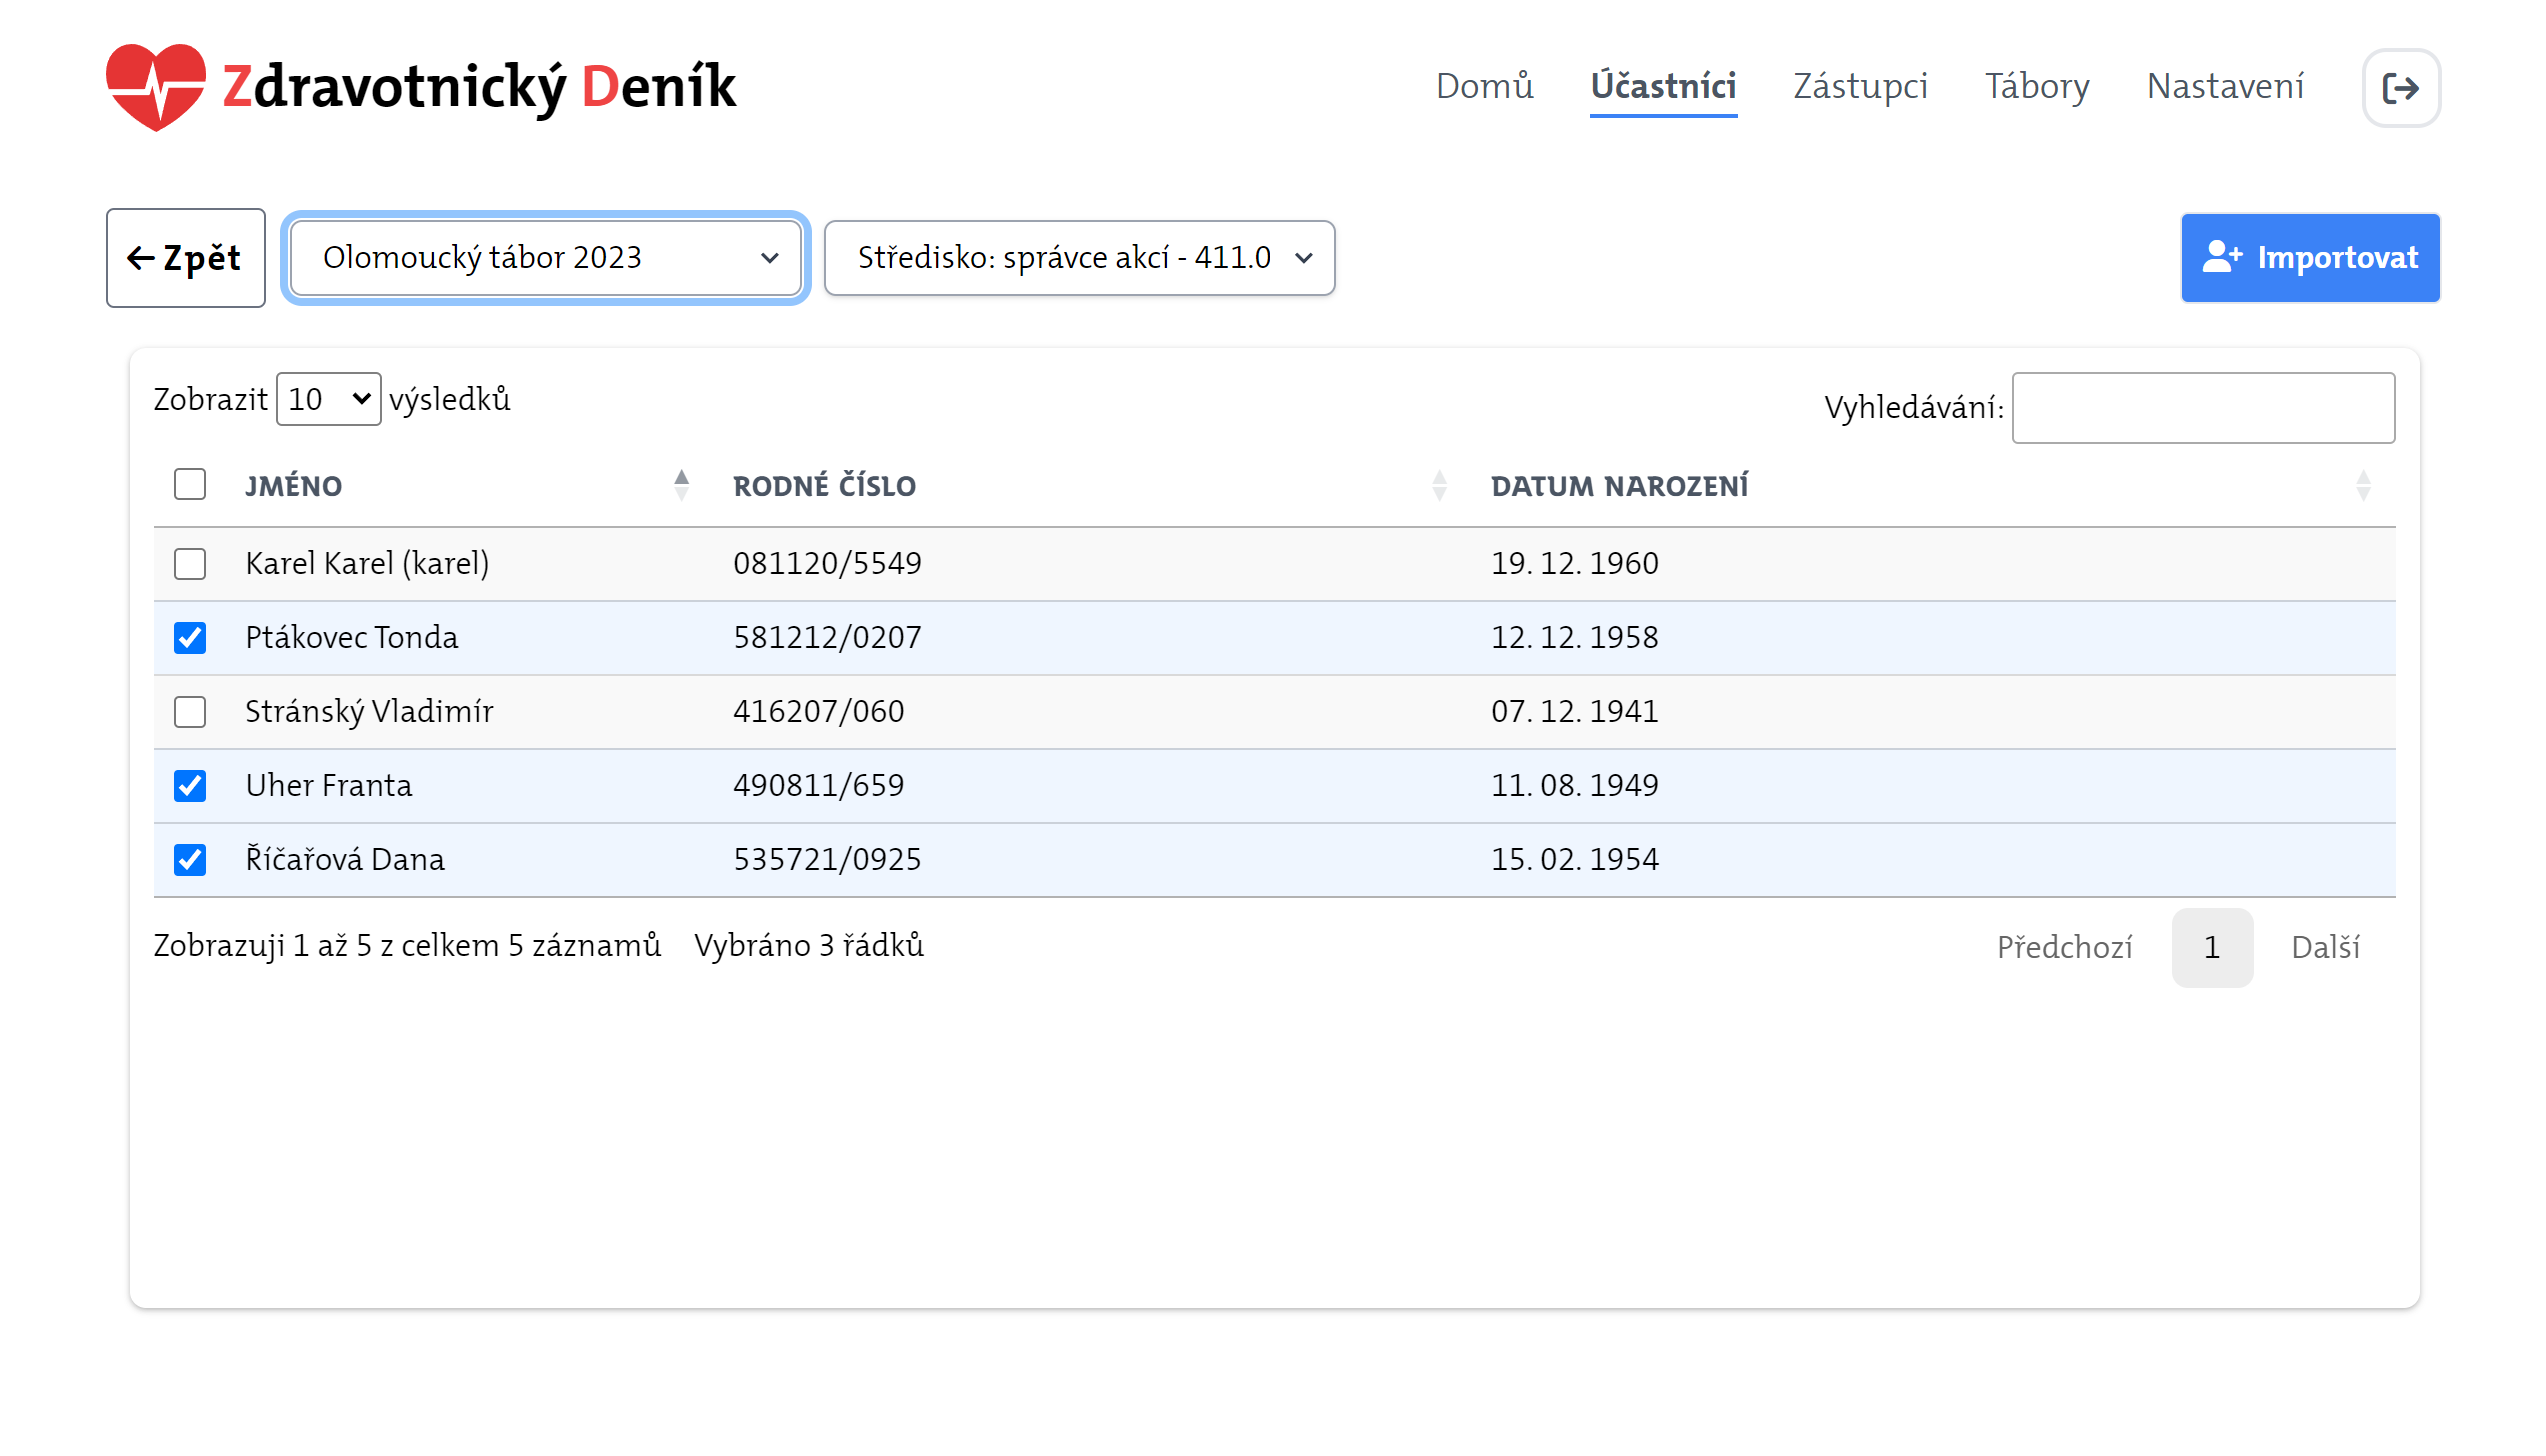This screenshot has height=1456, width=2546.
Task: Check the Karel Karel (karel) row checkbox
Action: [x=190, y=563]
